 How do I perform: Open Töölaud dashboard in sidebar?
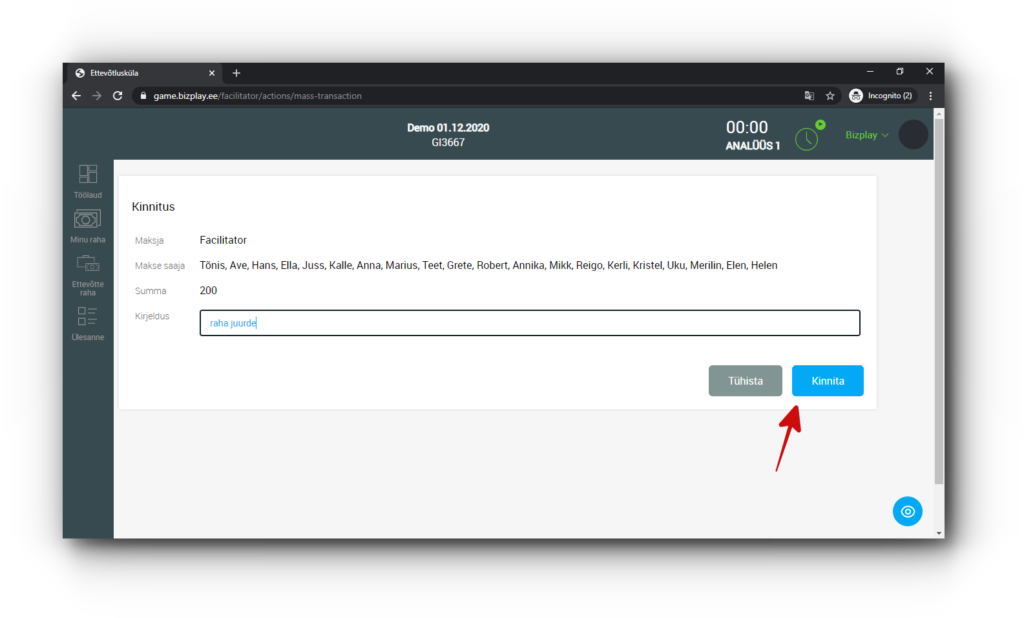(88, 179)
